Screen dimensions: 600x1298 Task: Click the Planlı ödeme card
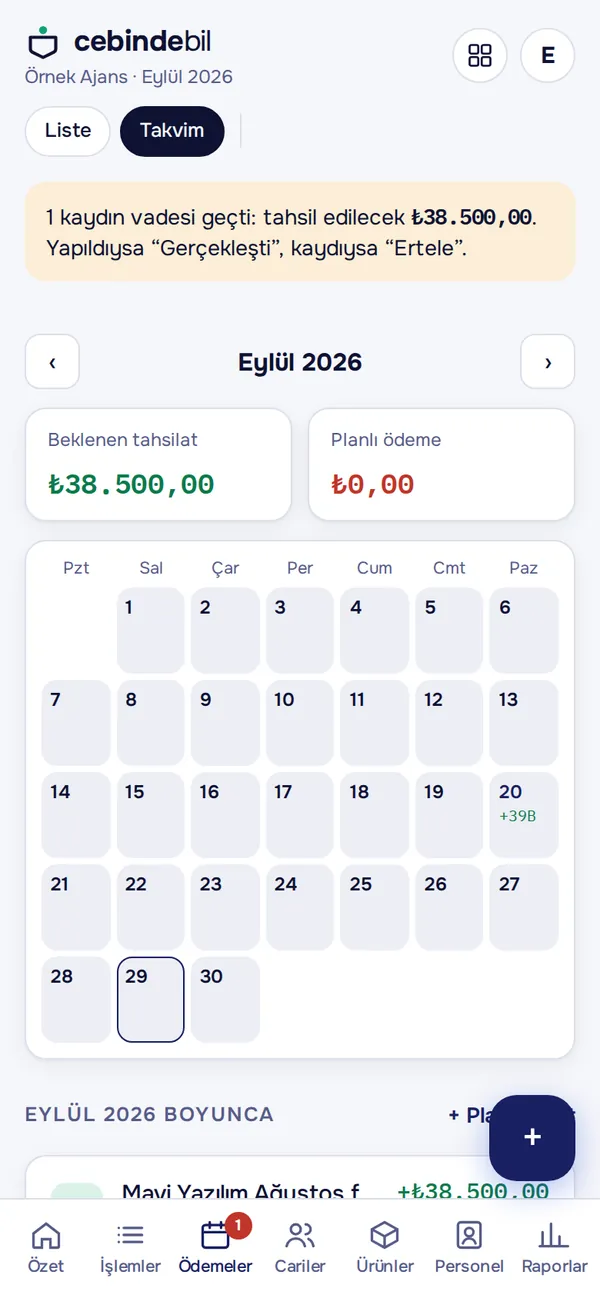click(x=442, y=464)
